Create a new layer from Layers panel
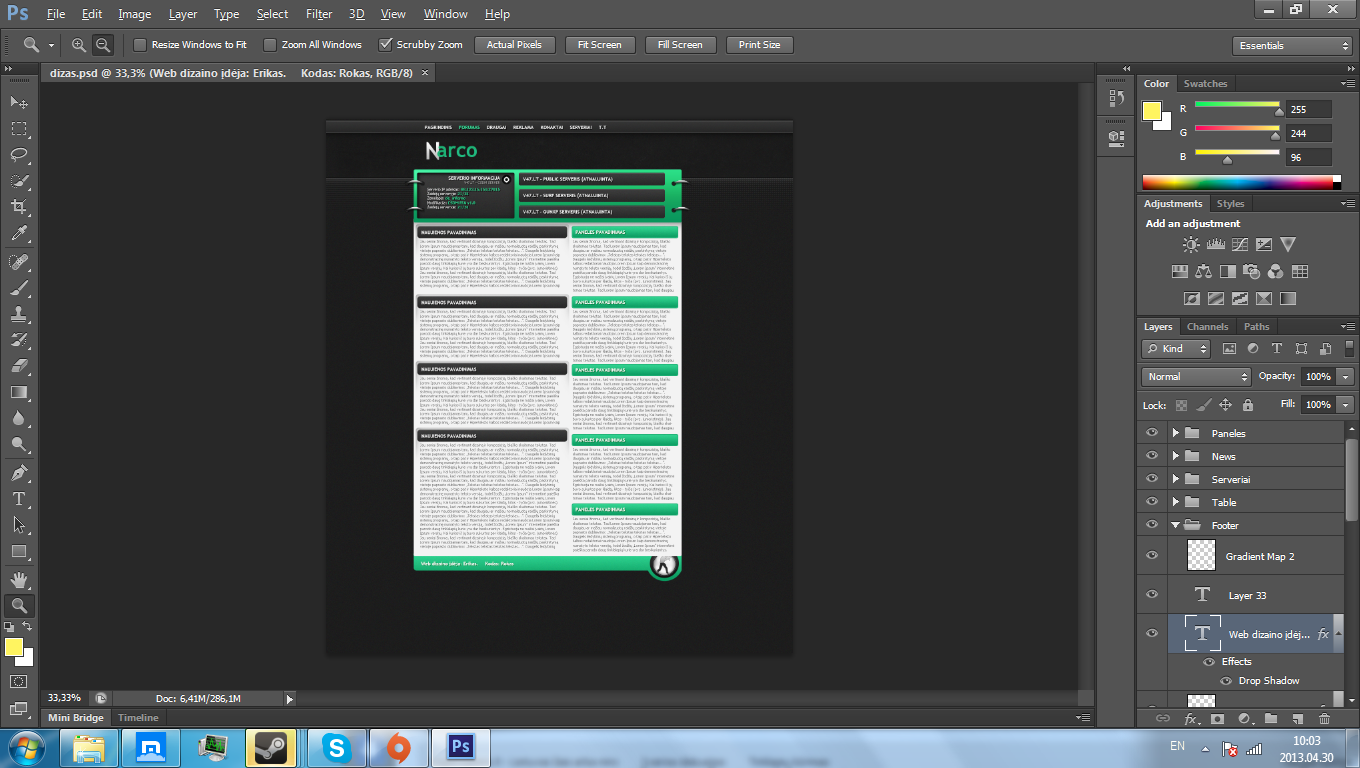Screen dimensions: 1360x768 coord(1298,718)
